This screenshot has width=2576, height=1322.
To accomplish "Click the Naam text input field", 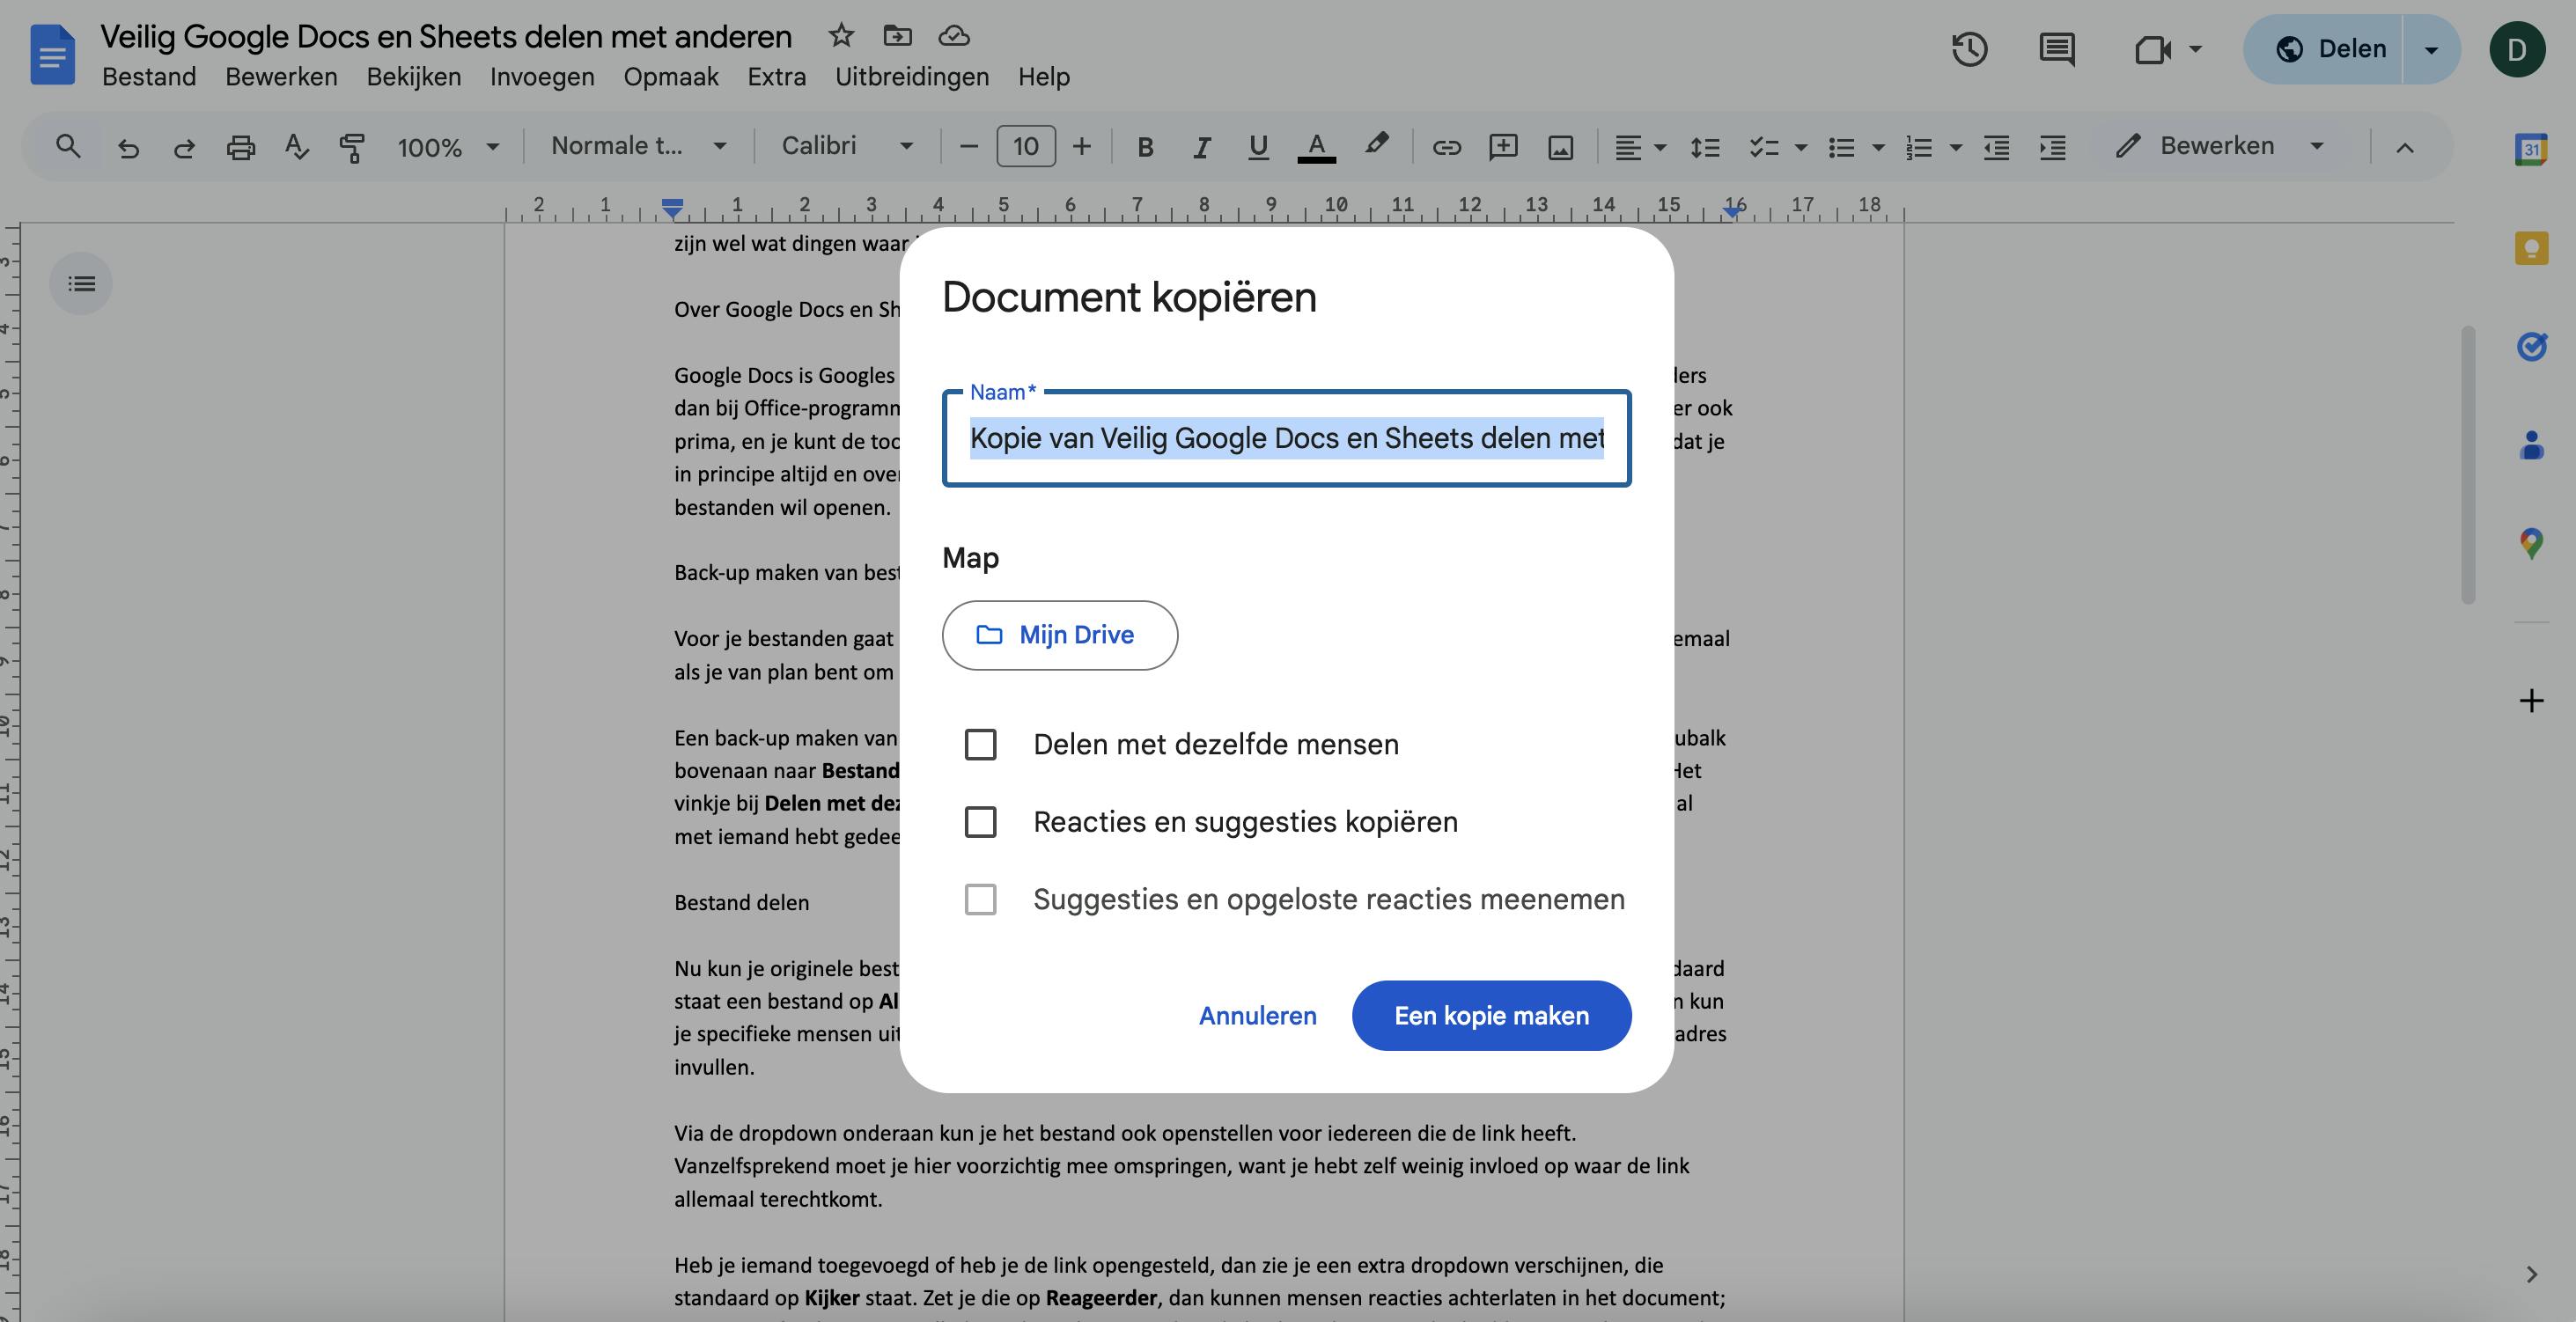I will 1286,438.
